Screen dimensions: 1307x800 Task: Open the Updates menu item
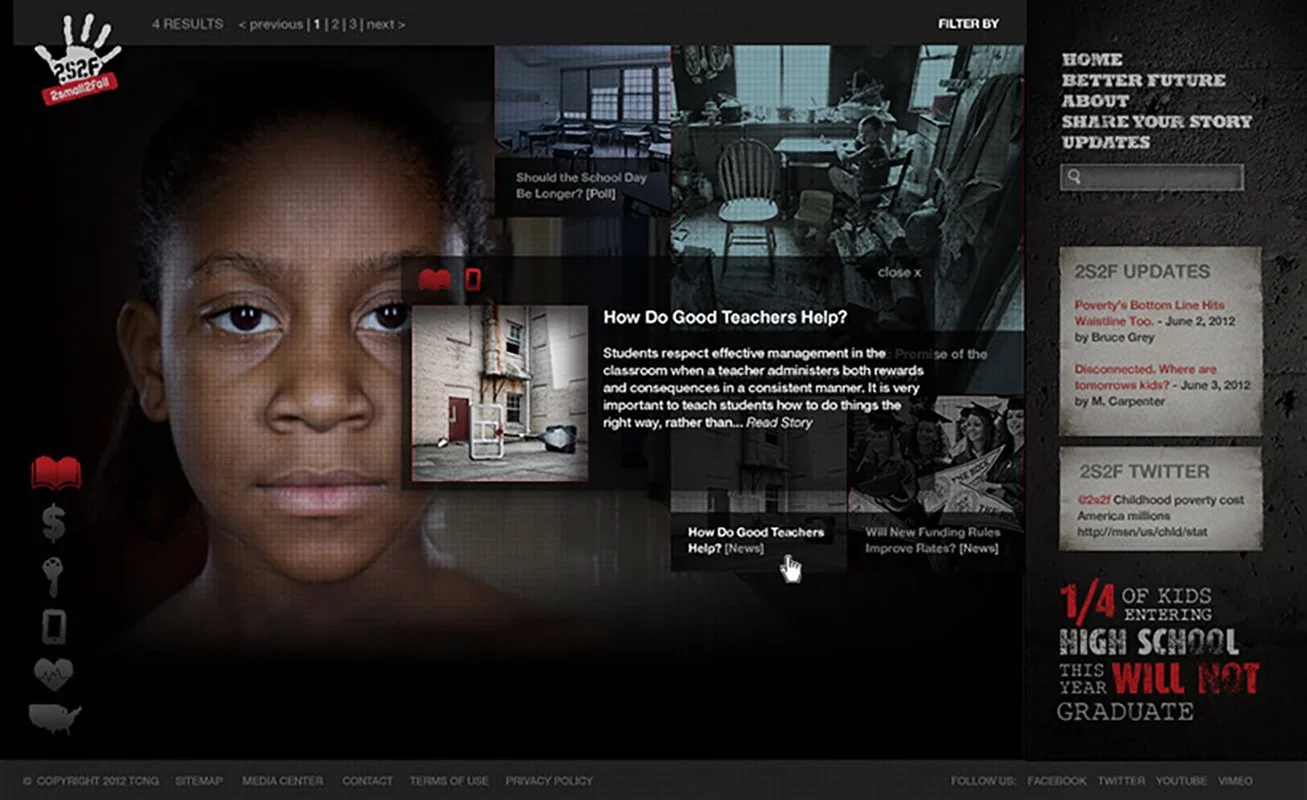pos(1105,143)
